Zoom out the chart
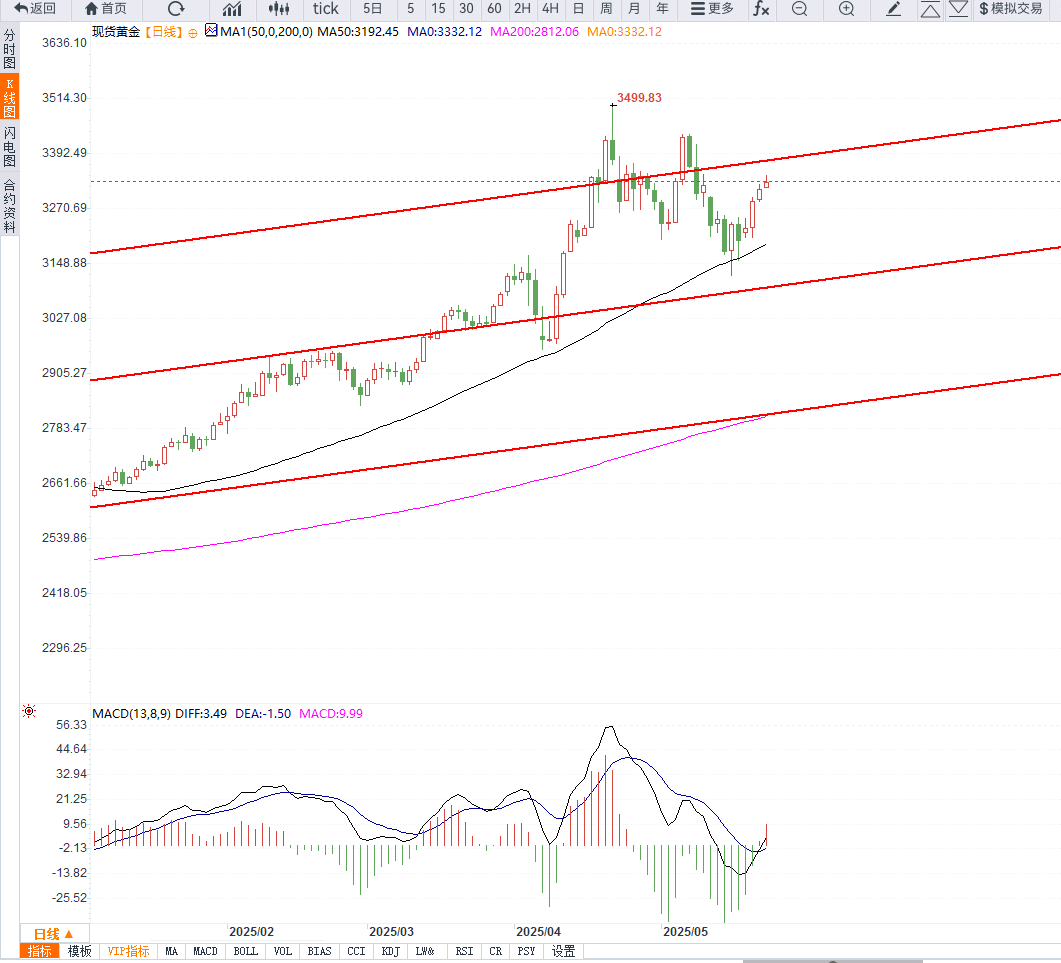The image size is (1061, 963). click(800, 9)
